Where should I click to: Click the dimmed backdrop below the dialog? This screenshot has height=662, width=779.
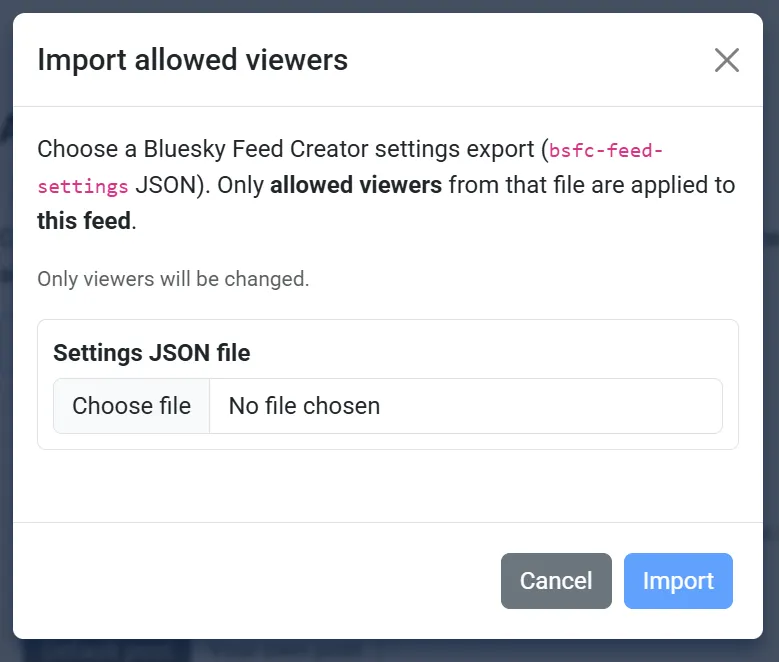coord(390,651)
